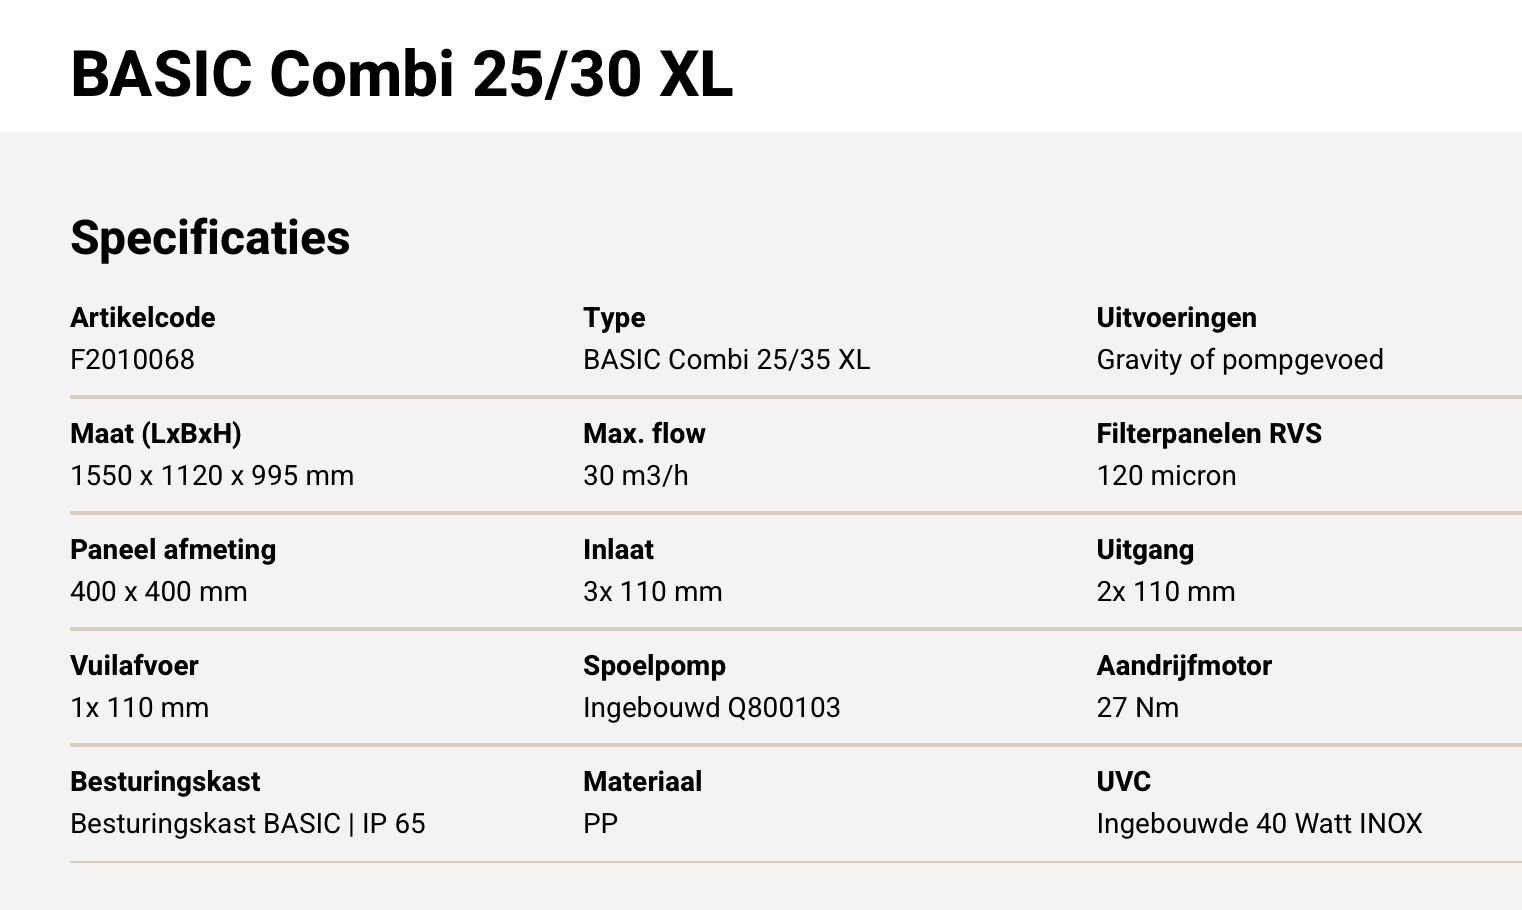Click the Uitvoeringen label

1176,318
